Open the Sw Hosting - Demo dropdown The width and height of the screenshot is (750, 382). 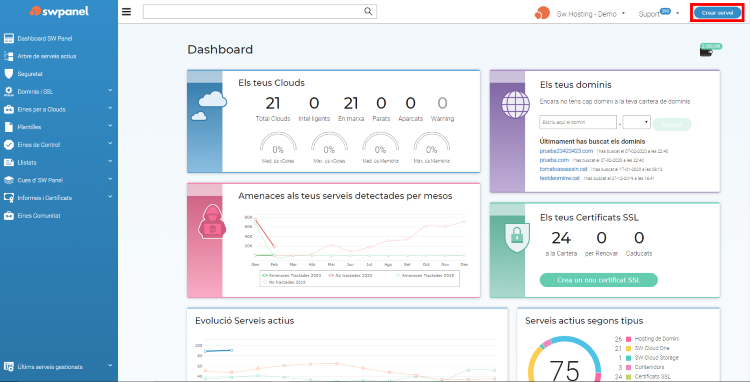click(x=591, y=14)
